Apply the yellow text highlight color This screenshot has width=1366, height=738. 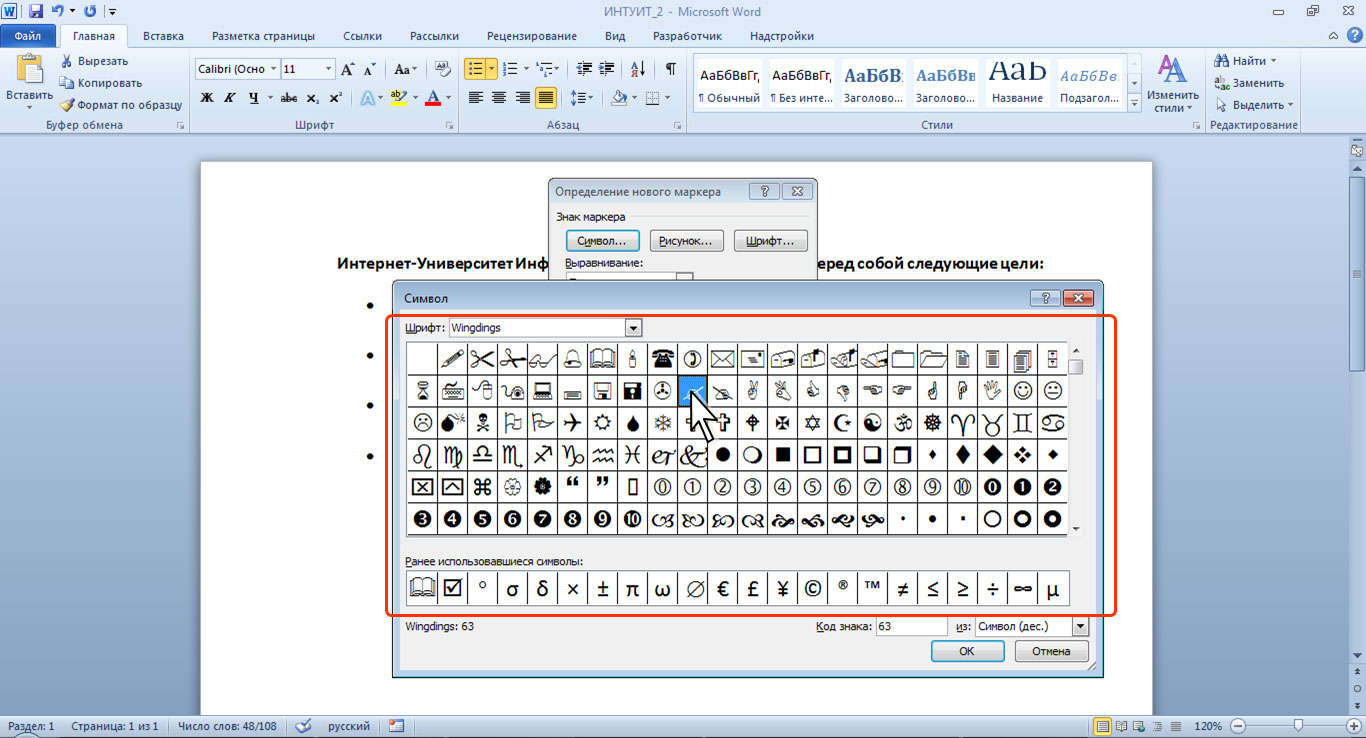[398, 97]
